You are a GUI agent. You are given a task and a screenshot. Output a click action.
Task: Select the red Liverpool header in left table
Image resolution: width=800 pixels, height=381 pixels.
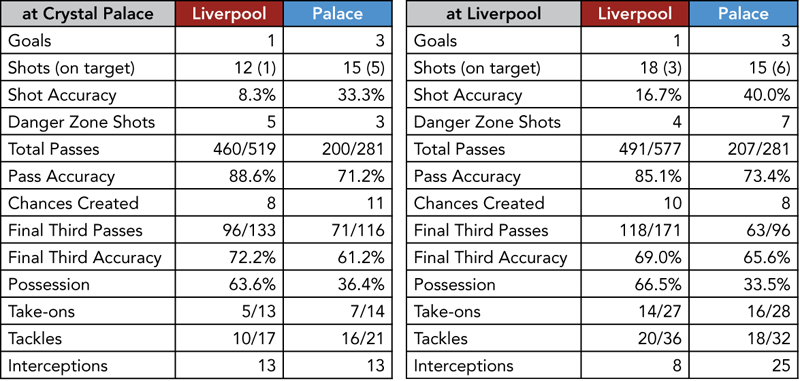point(229,14)
